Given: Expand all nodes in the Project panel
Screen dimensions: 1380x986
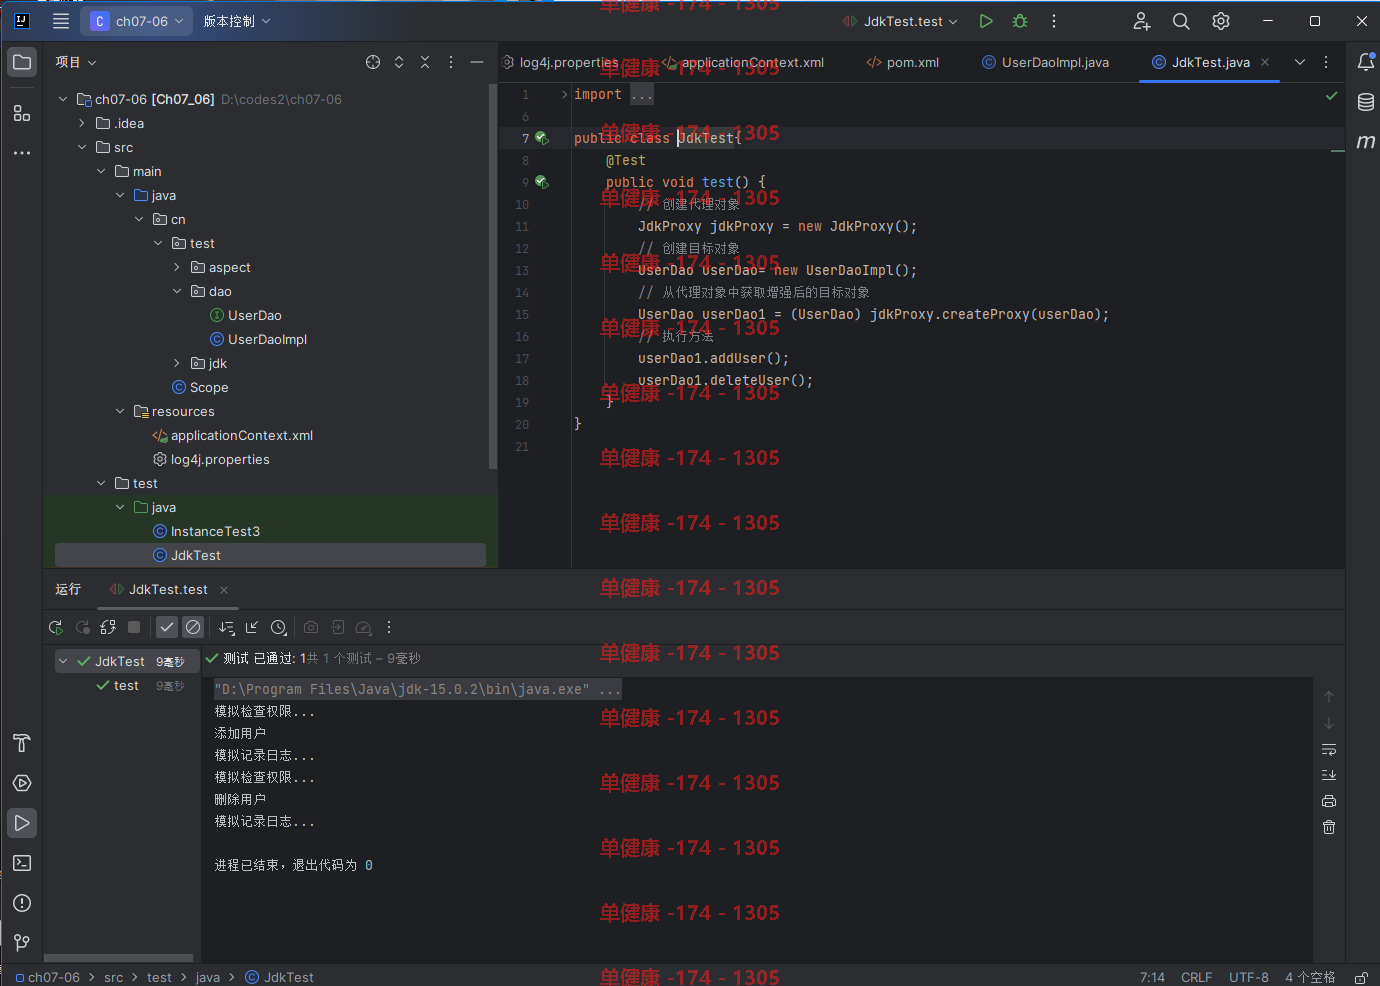Looking at the screenshot, I should pos(399,62).
